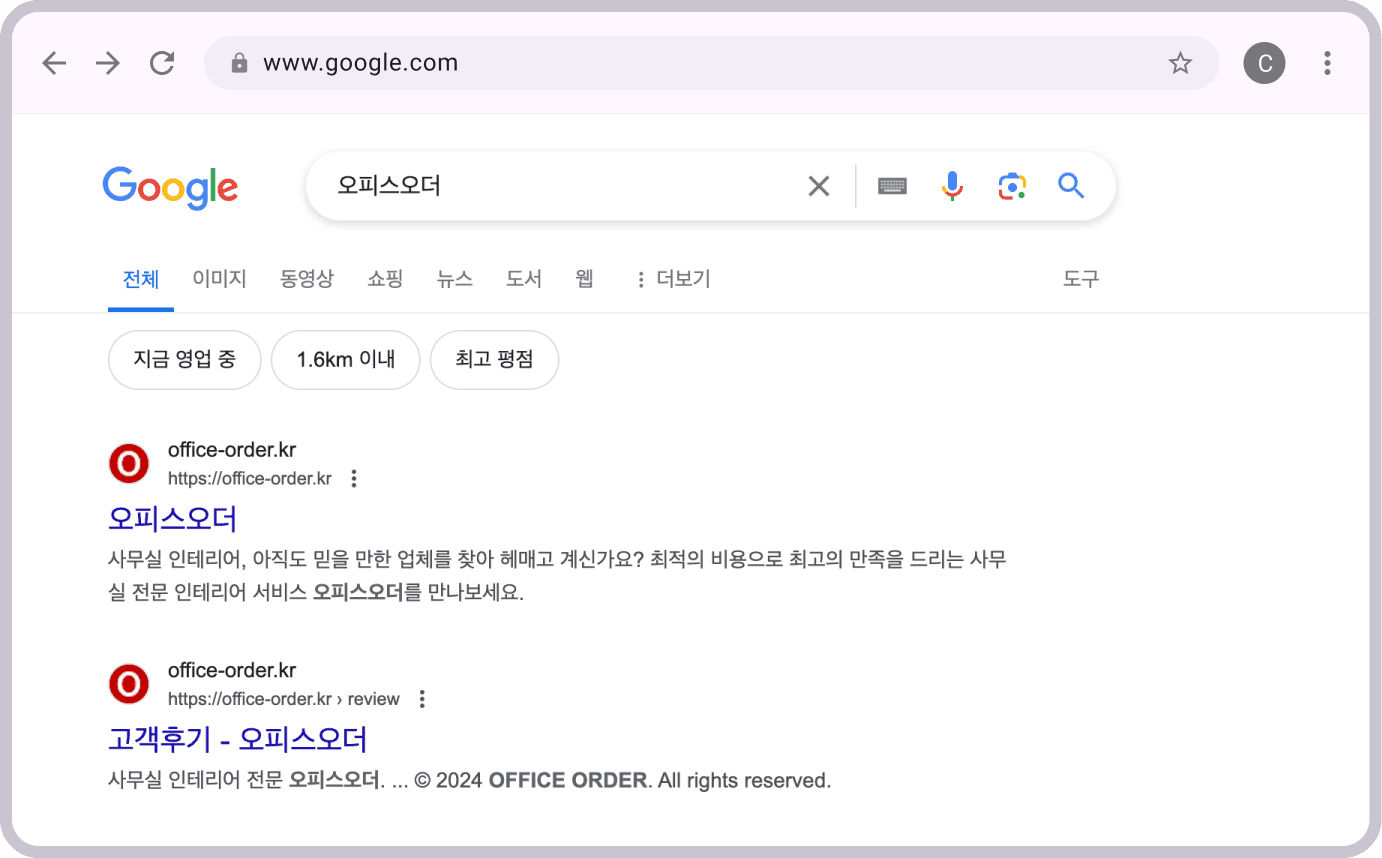Image resolution: width=1382 pixels, height=858 pixels.
Task: Switch to the 도서 tab
Action: click(x=524, y=279)
